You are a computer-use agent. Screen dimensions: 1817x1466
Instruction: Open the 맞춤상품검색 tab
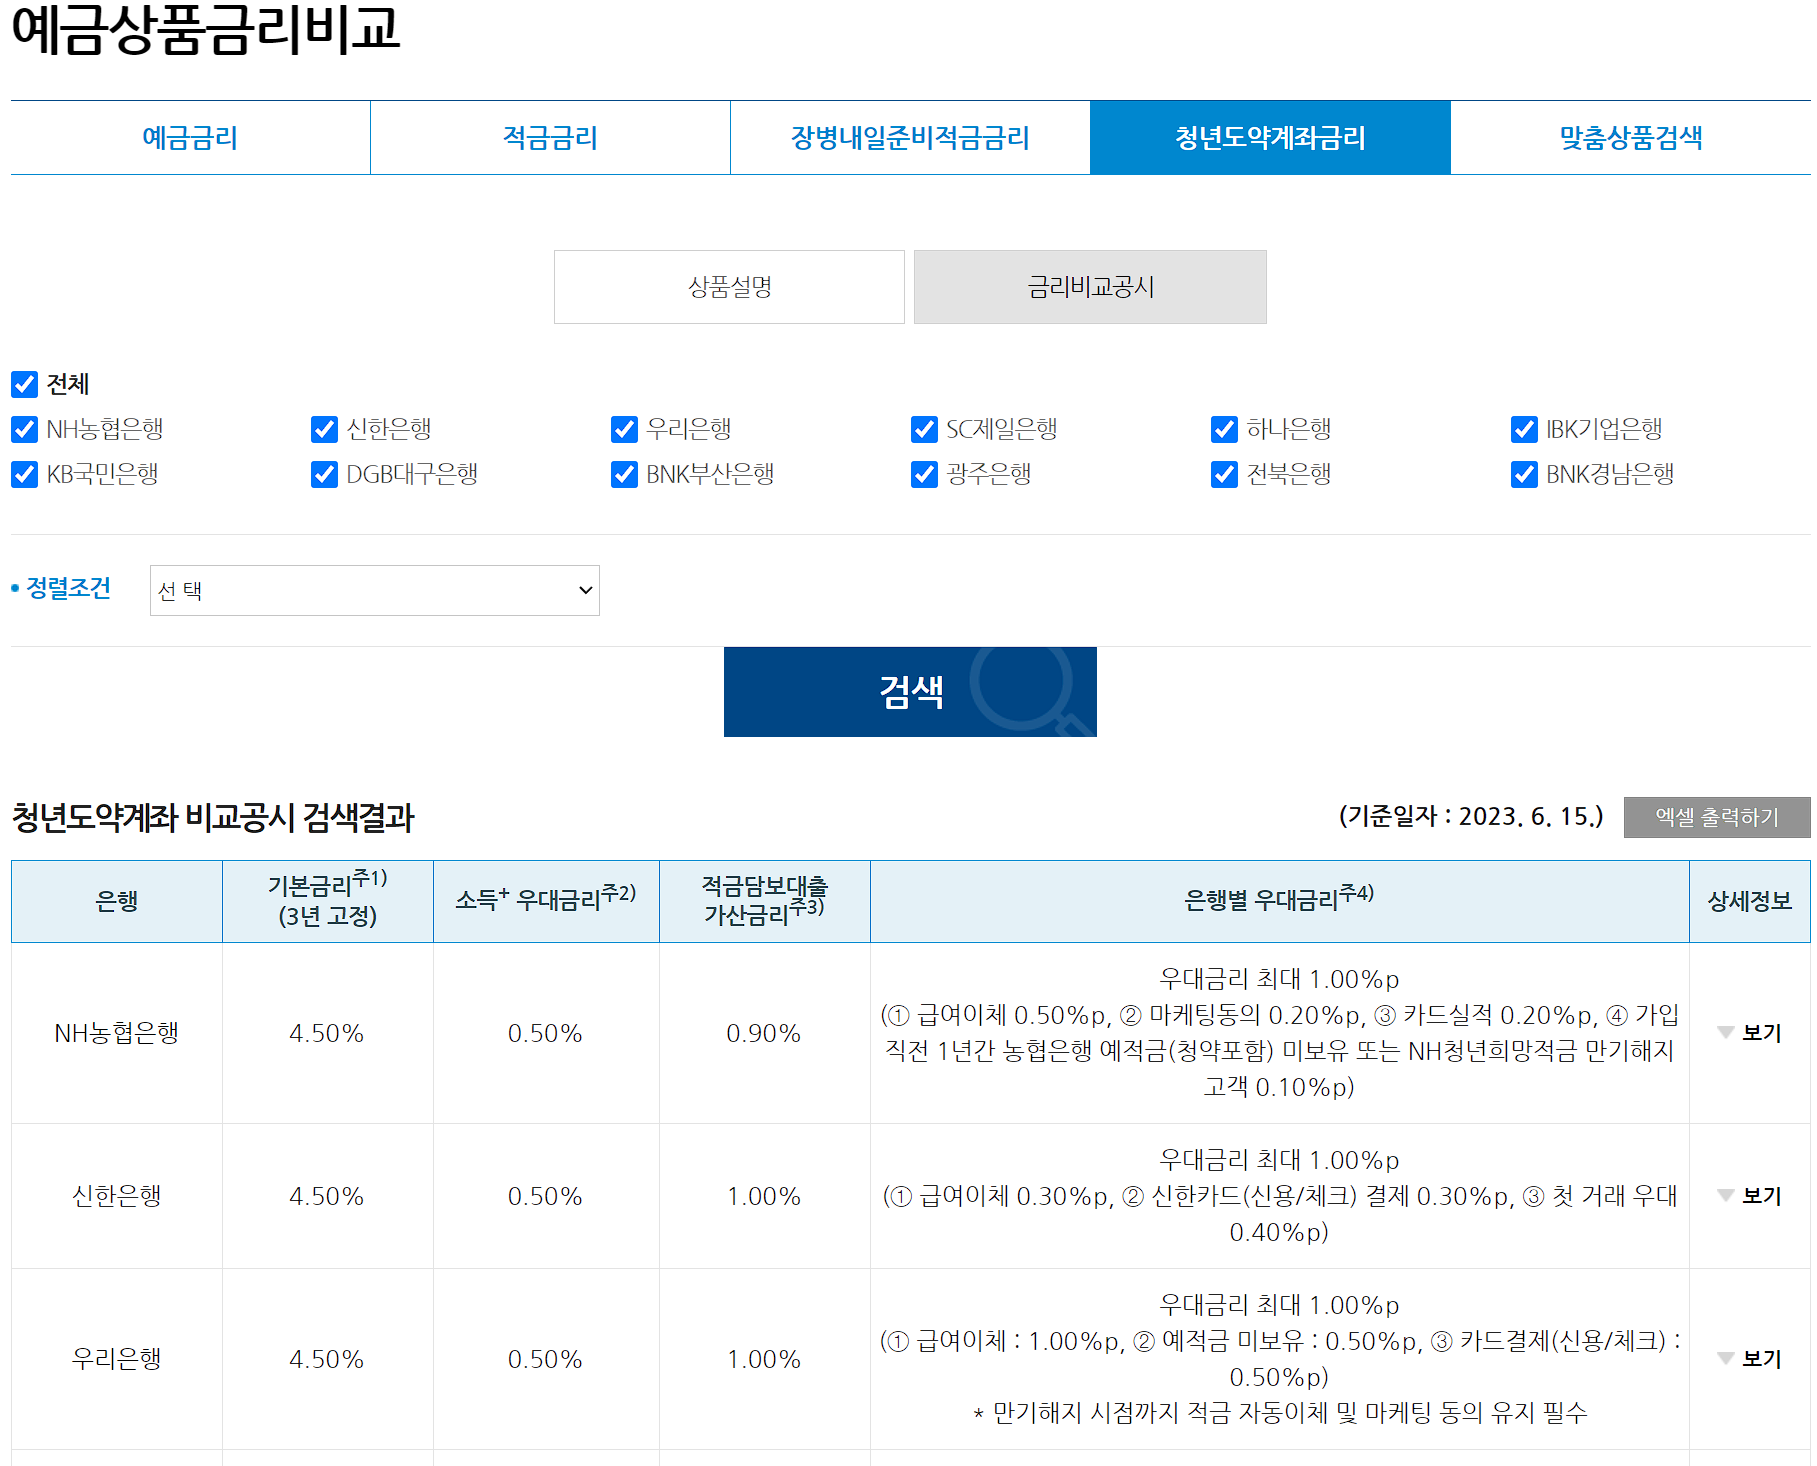(x=1629, y=138)
